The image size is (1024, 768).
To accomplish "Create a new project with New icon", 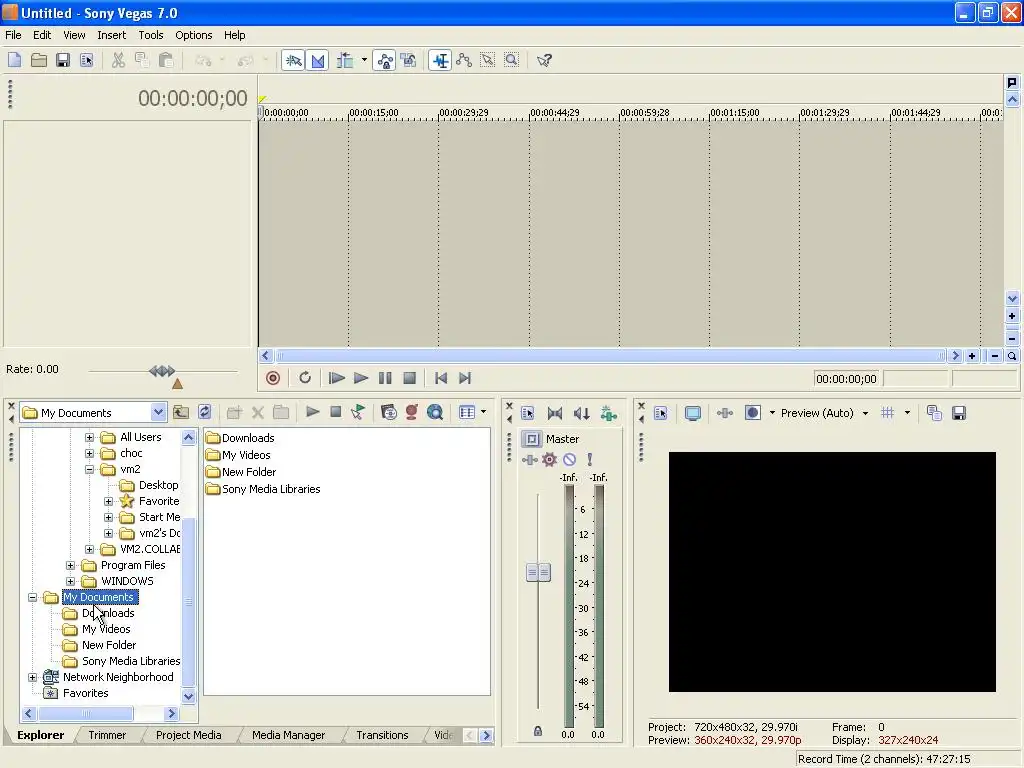I will point(14,61).
